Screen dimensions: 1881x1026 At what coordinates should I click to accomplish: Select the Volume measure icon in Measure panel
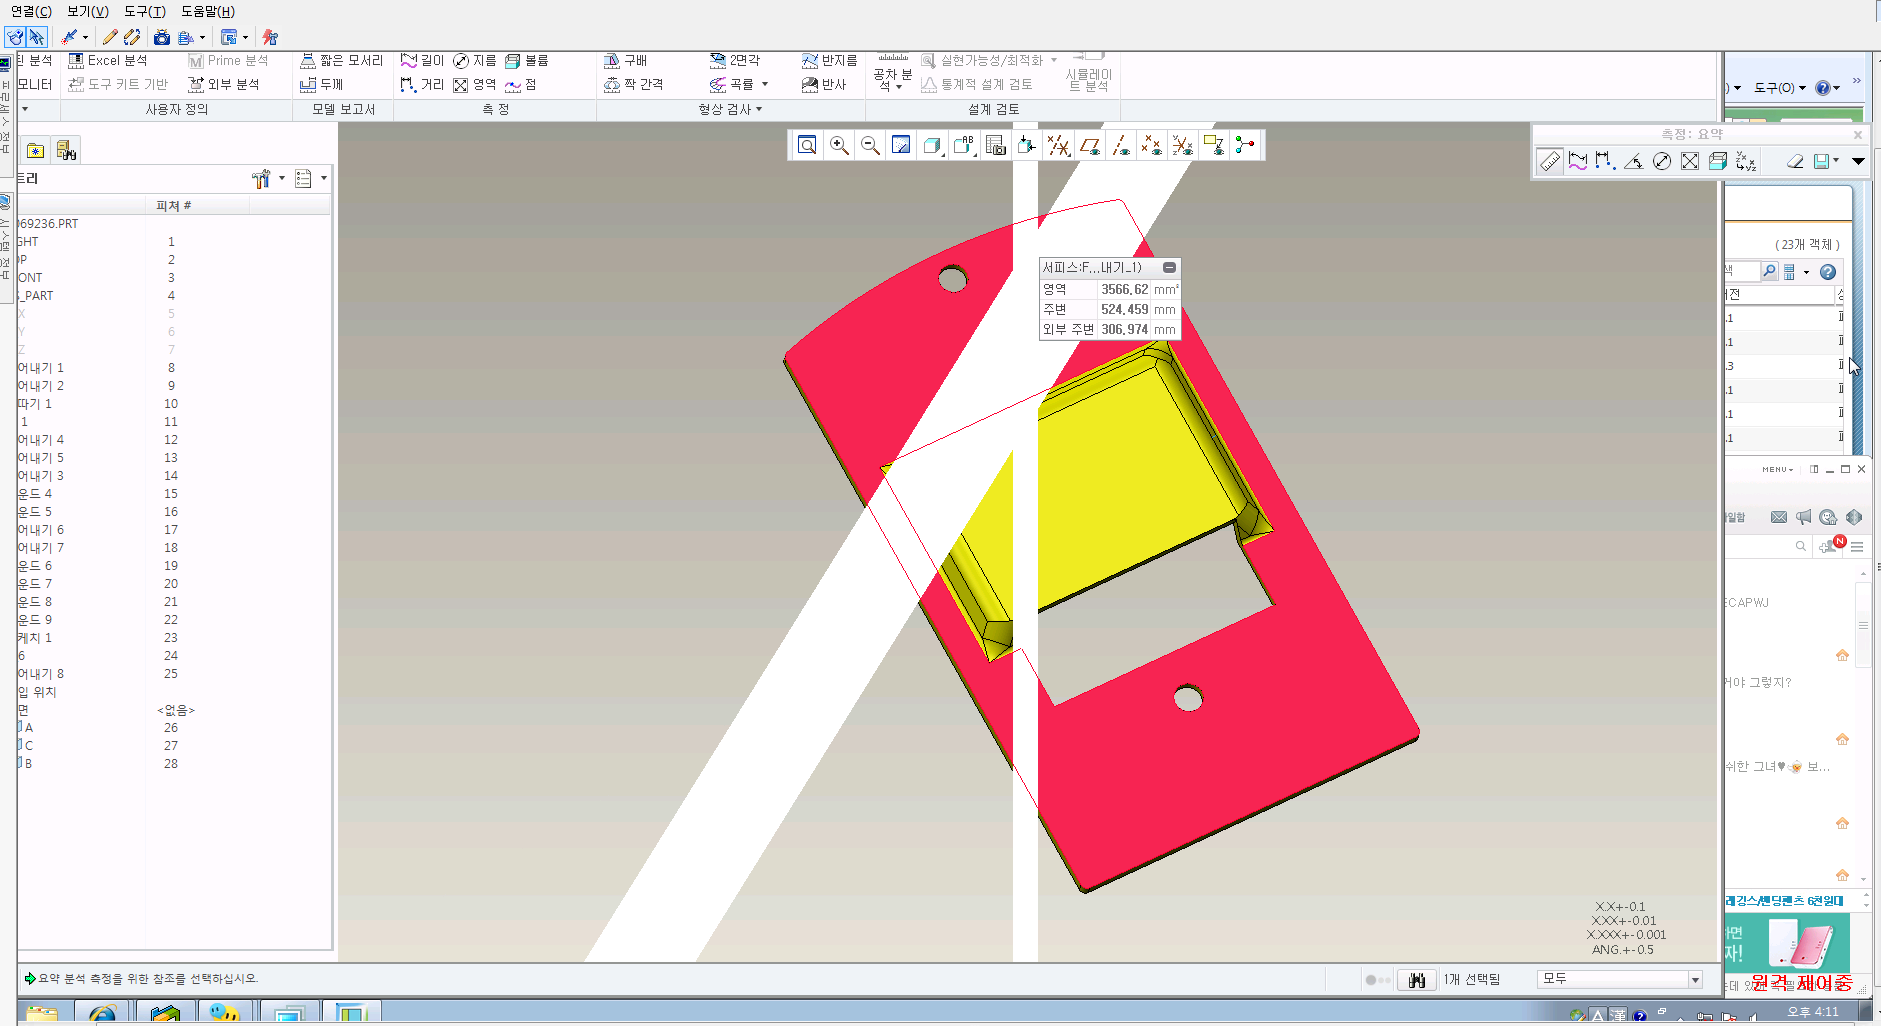tap(1718, 161)
